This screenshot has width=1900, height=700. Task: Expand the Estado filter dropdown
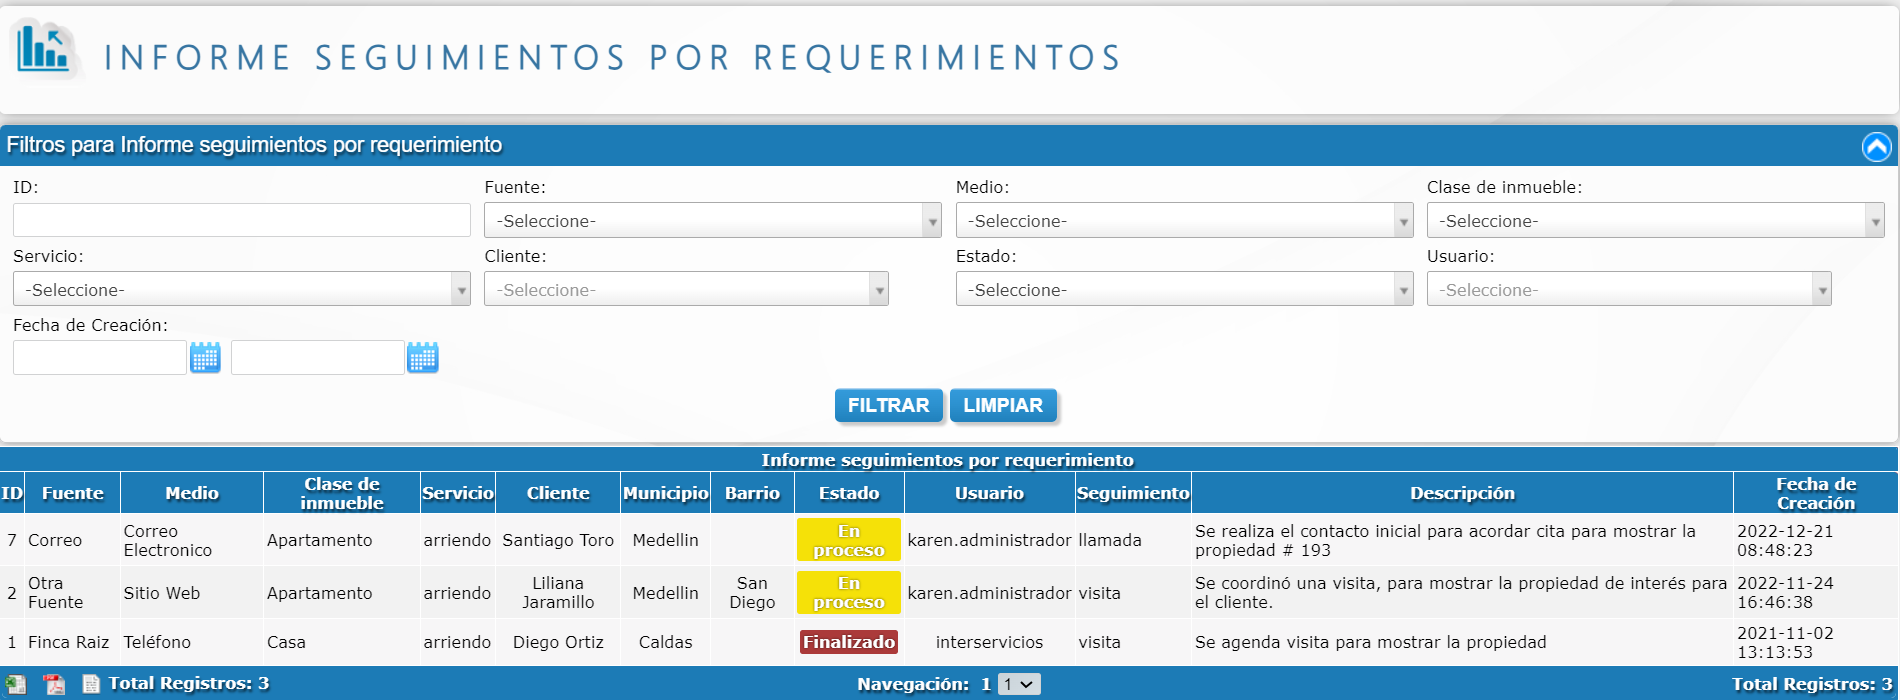tap(1184, 290)
